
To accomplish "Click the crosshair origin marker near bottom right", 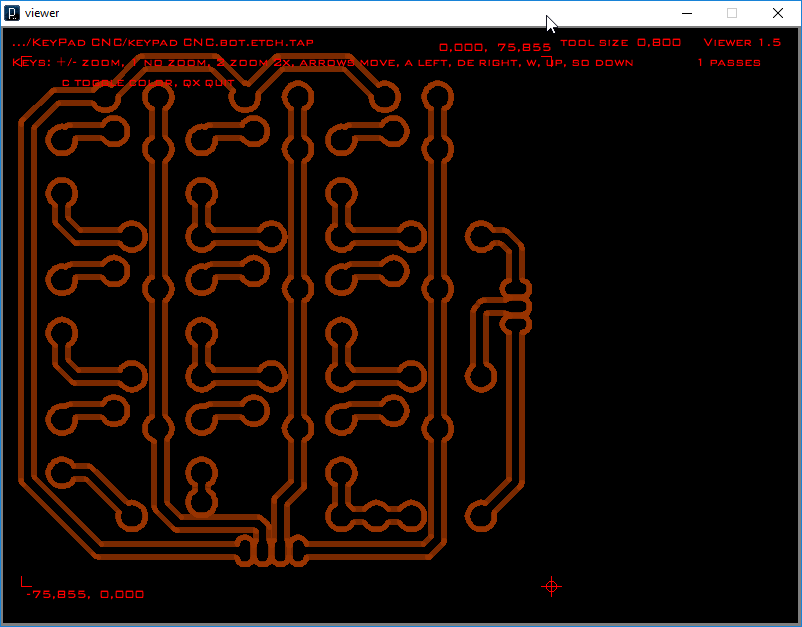I will pos(551,587).
